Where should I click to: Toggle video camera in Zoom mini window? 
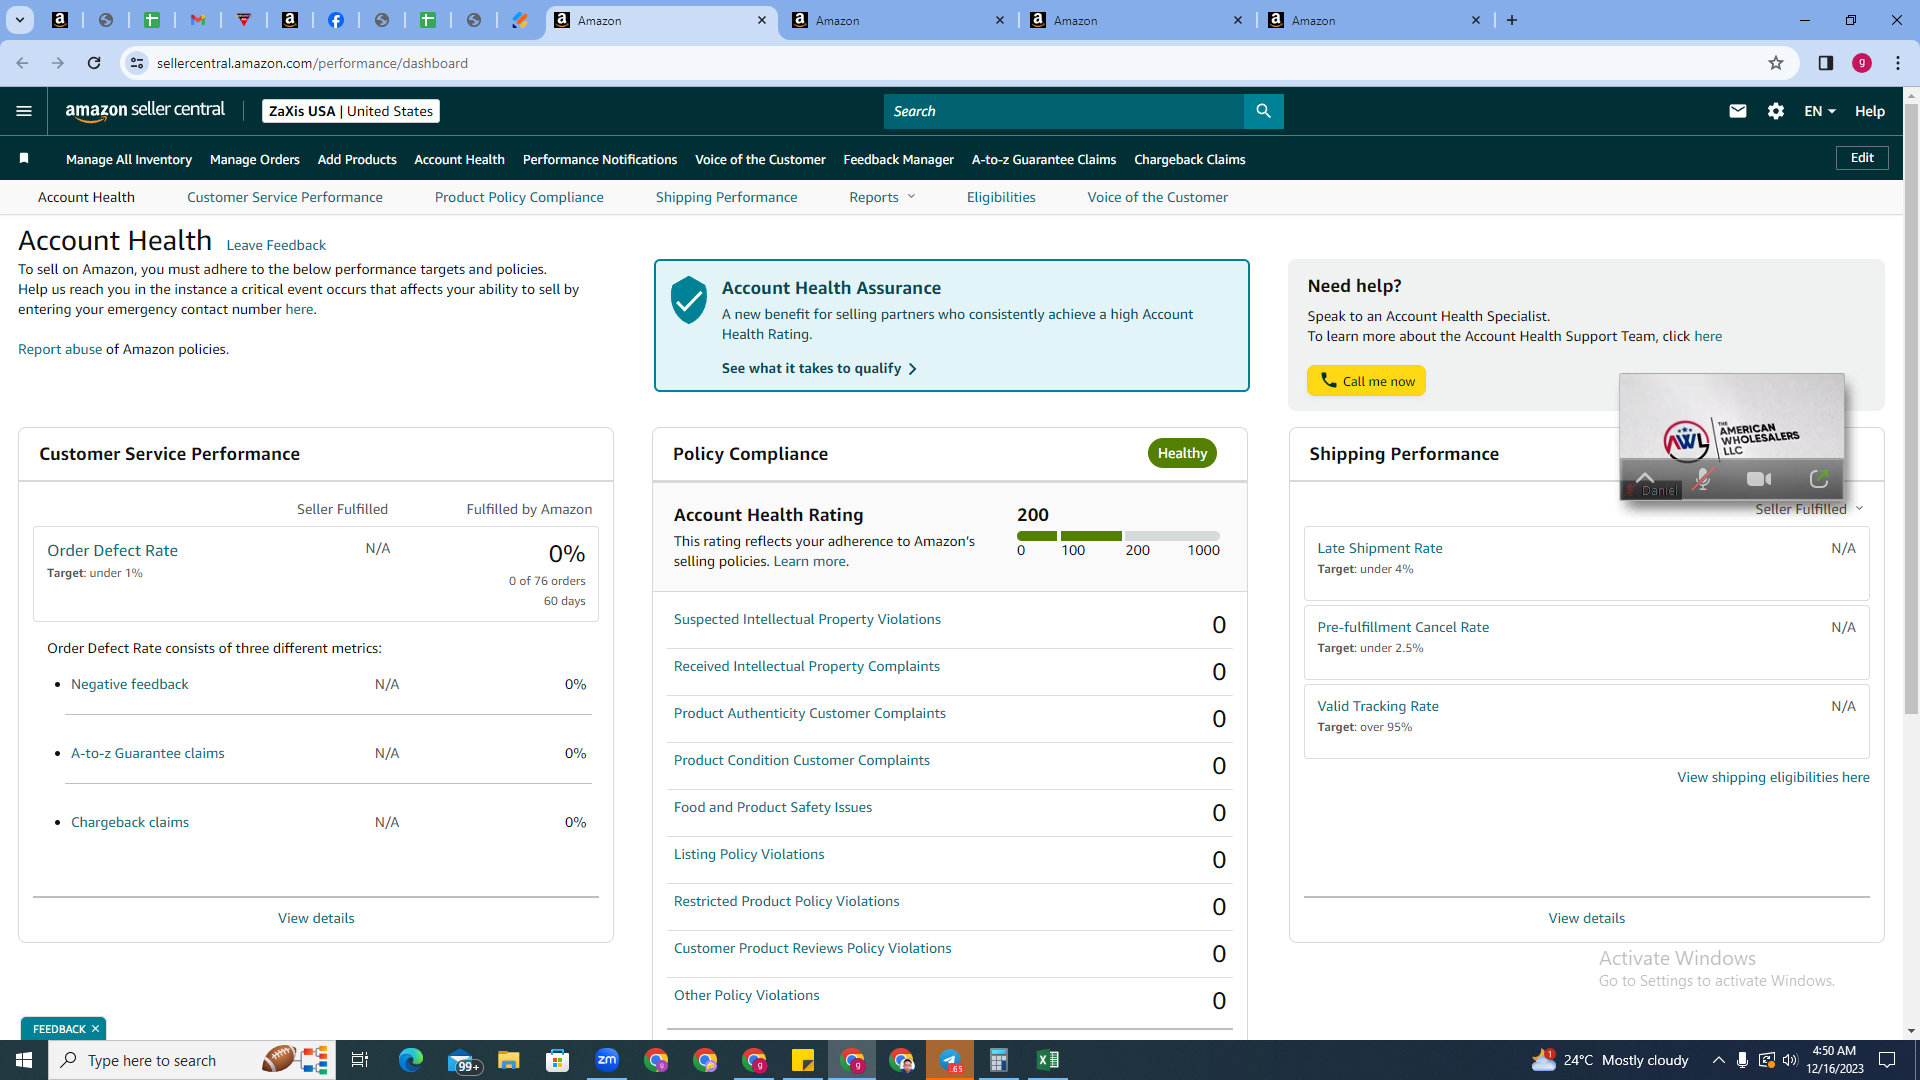tap(1759, 480)
